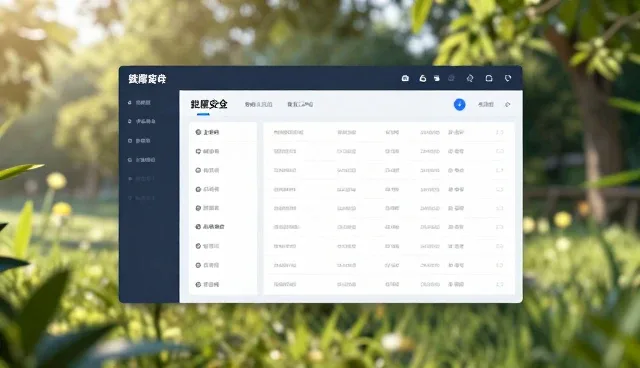The image size is (640, 368).
Task: Click the app title in the top-left header
Action: pos(147,79)
